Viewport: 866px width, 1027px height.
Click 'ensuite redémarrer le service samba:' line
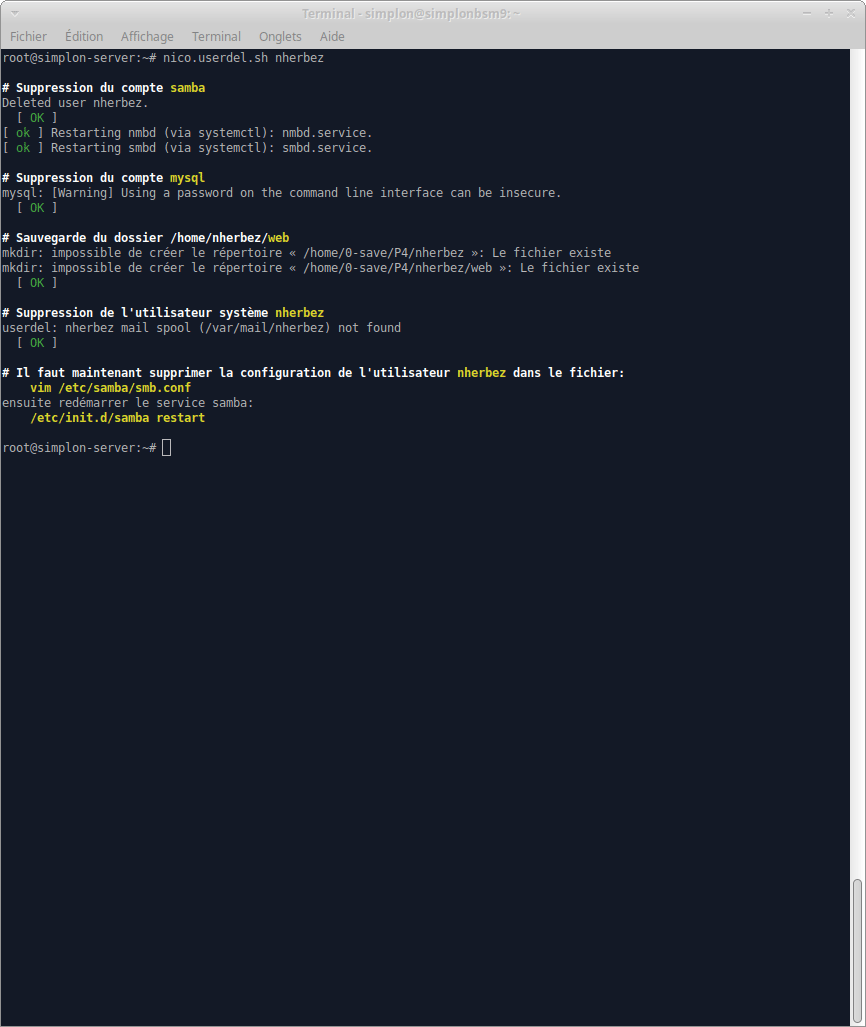coord(128,403)
